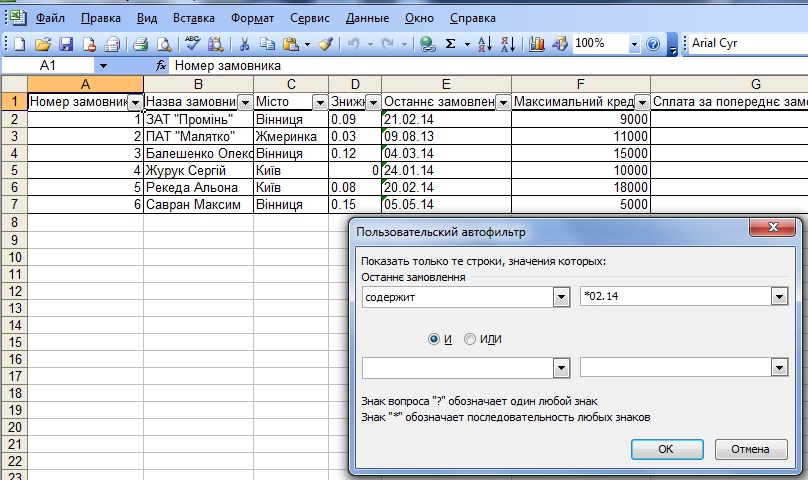
Task: Select the Format Painter brush
Action: click(325, 44)
